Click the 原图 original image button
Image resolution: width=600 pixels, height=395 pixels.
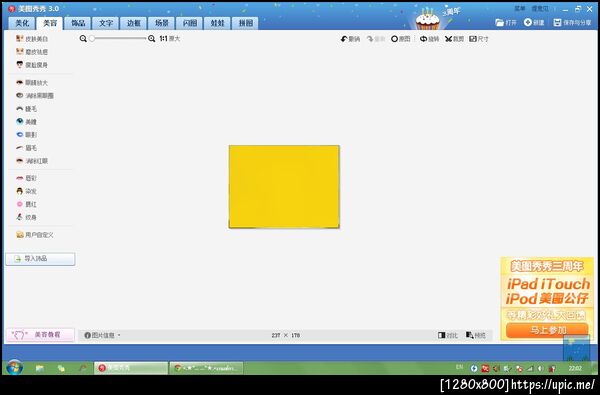point(401,39)
